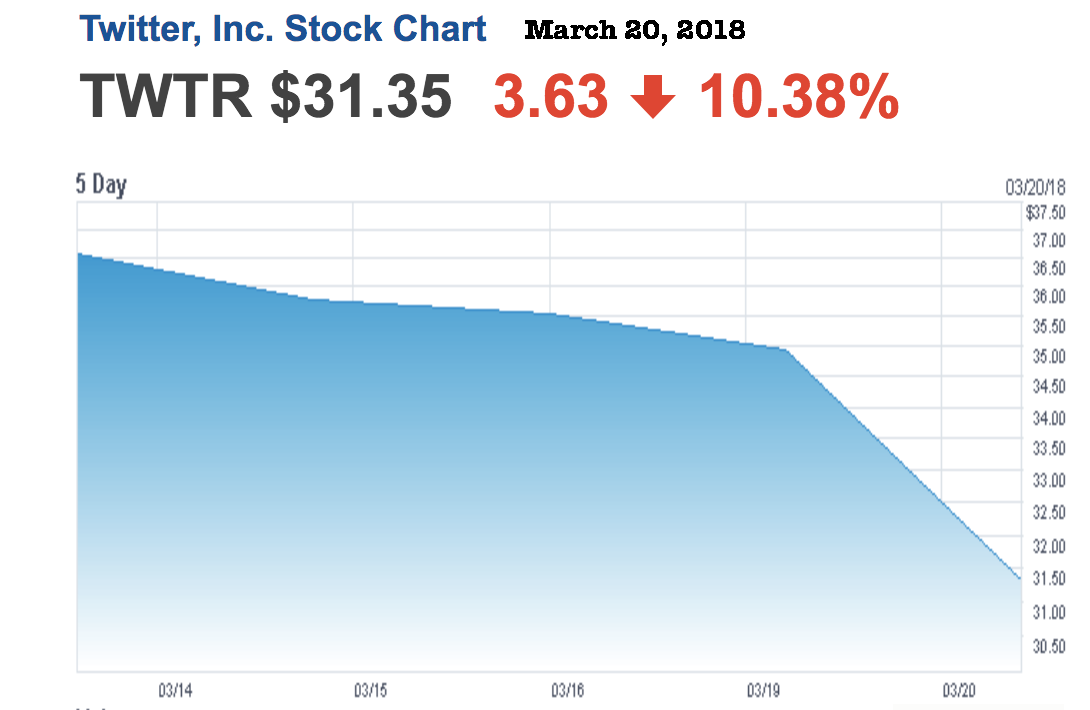Select the $31.35 stock price
This screenshot has width=1090, height=710.
tap(362, 96)
